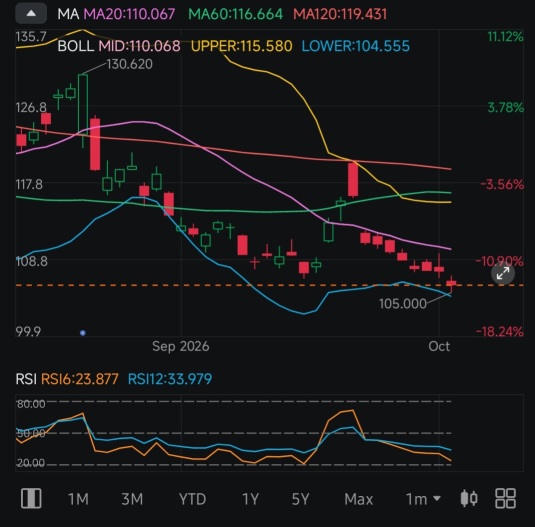This screenshot has height=527, width=535.
Task: Tap the UPPER:115.580 Bollinger label
Action: [x=242, y=46]
